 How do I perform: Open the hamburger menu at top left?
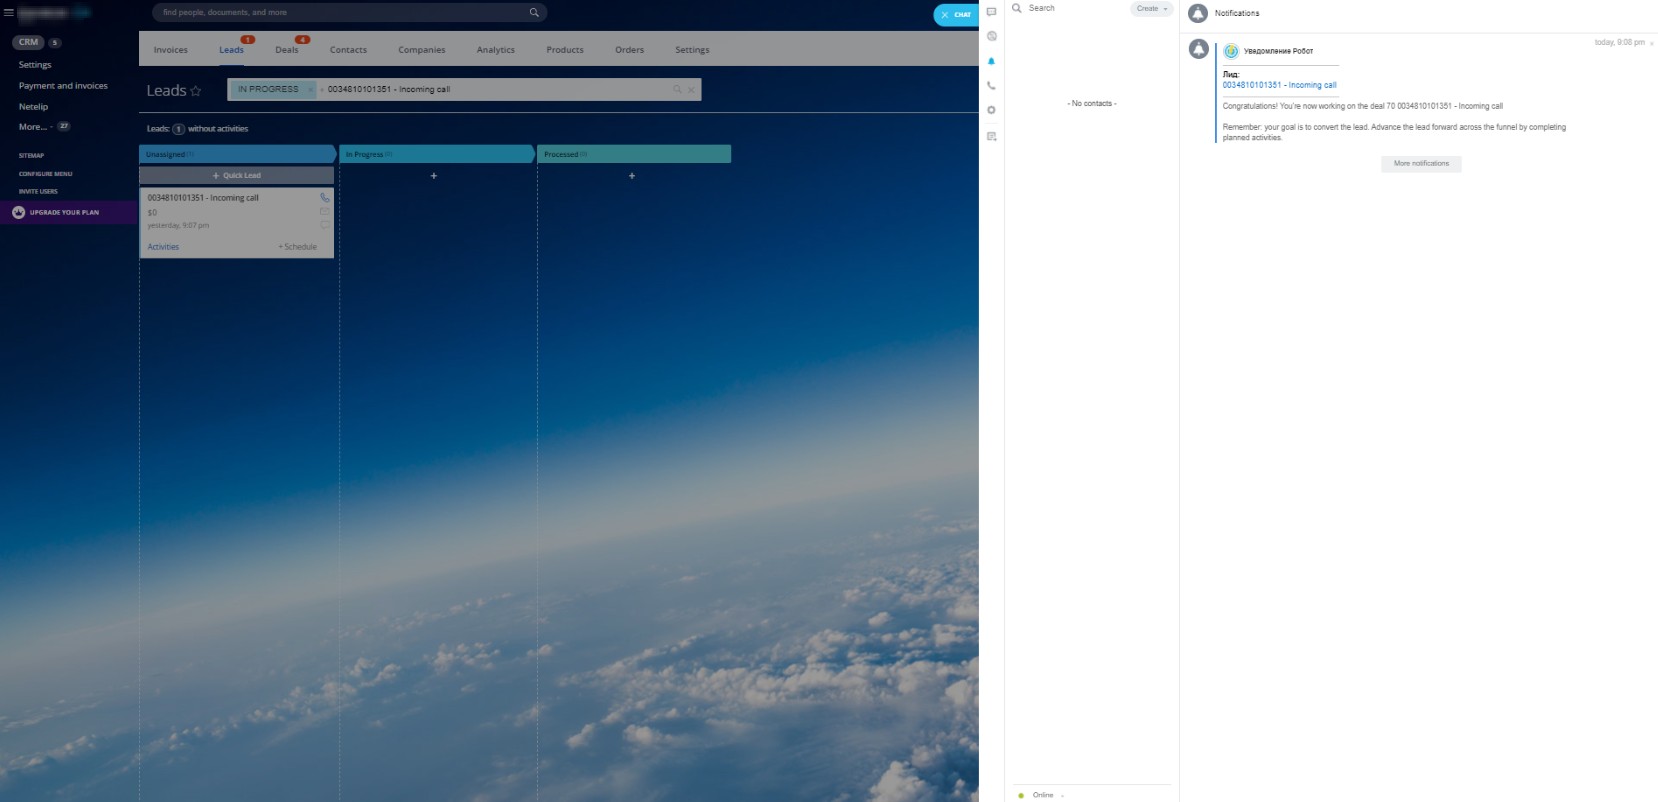(x=8, y=13)
